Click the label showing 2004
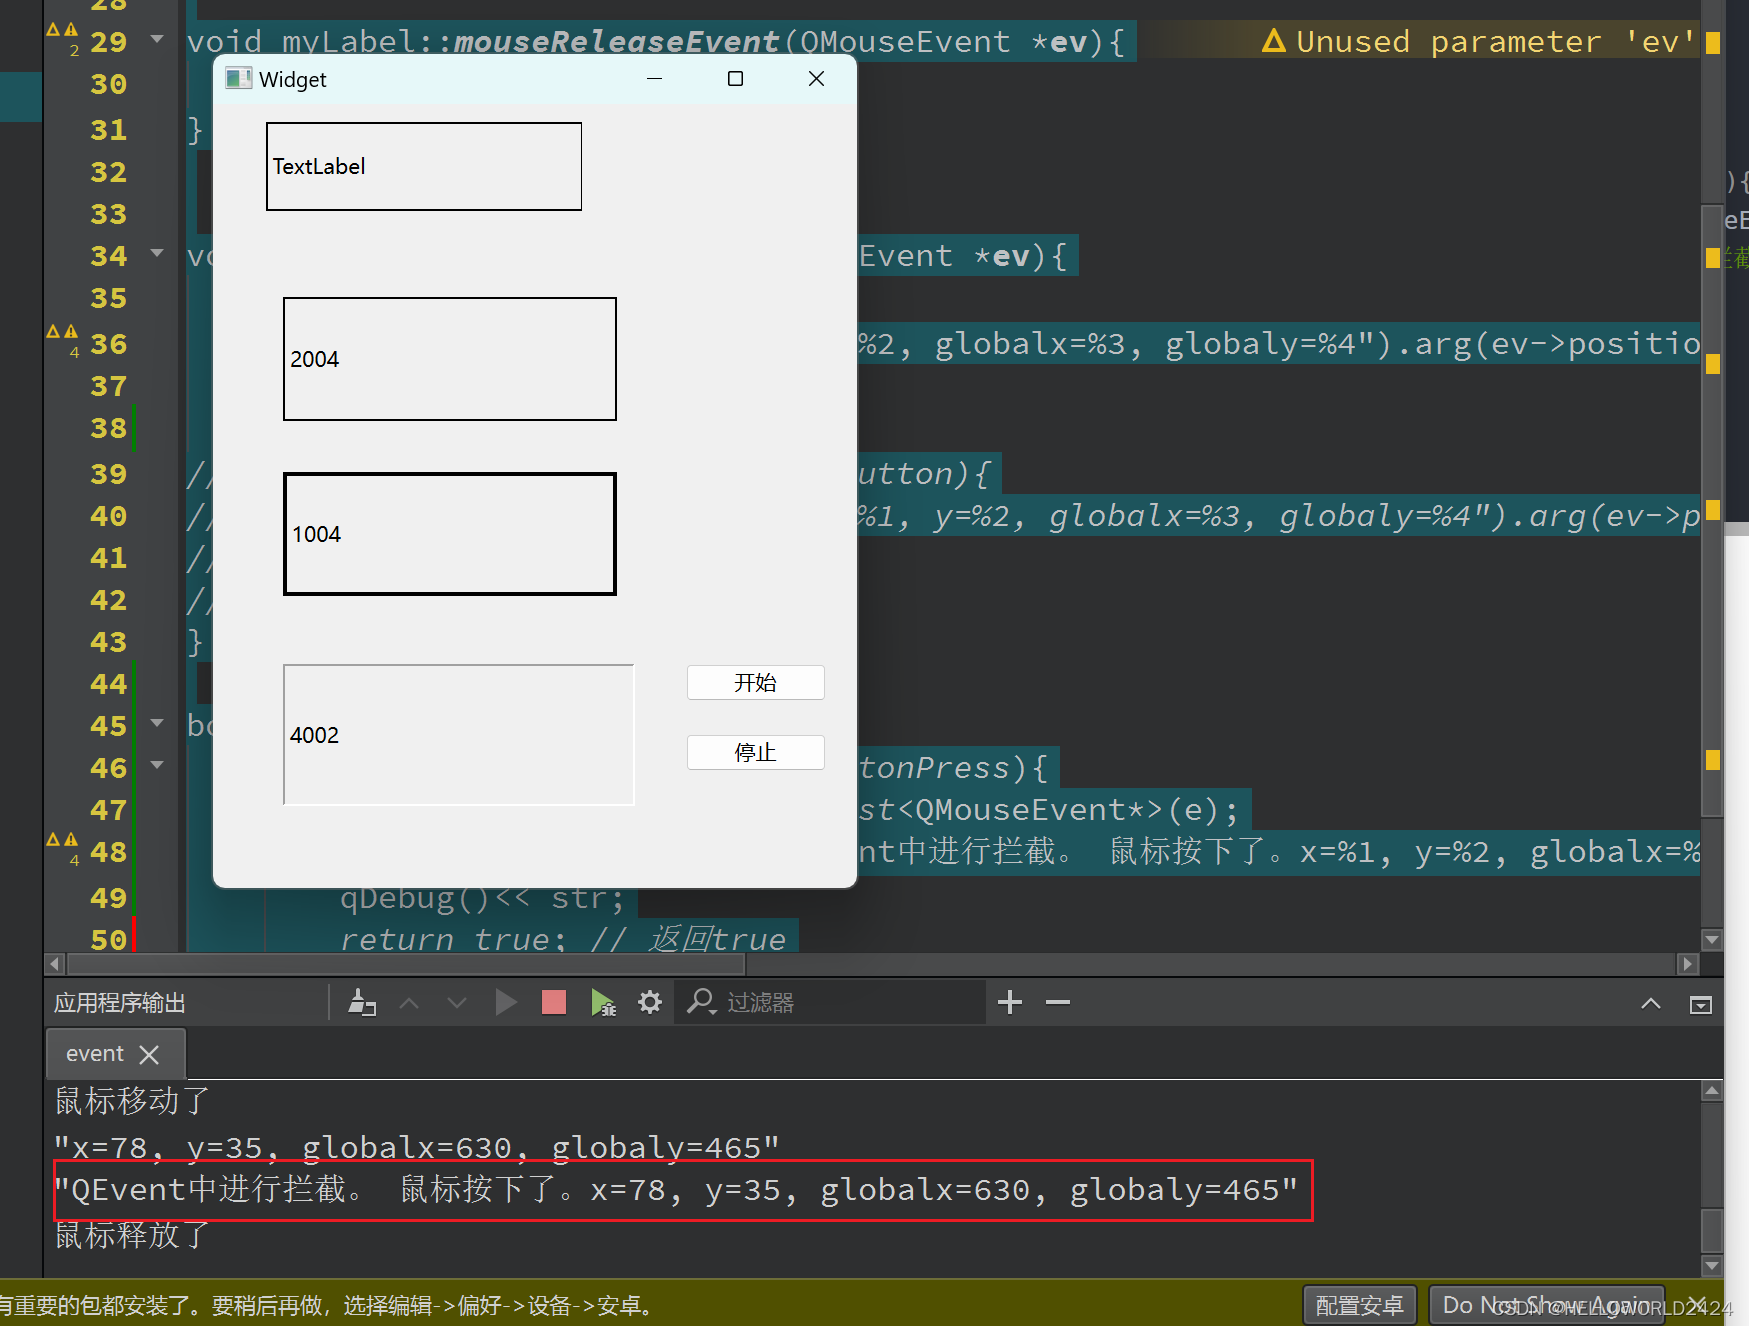The image size is (1749, 1326). pos(450,359)
